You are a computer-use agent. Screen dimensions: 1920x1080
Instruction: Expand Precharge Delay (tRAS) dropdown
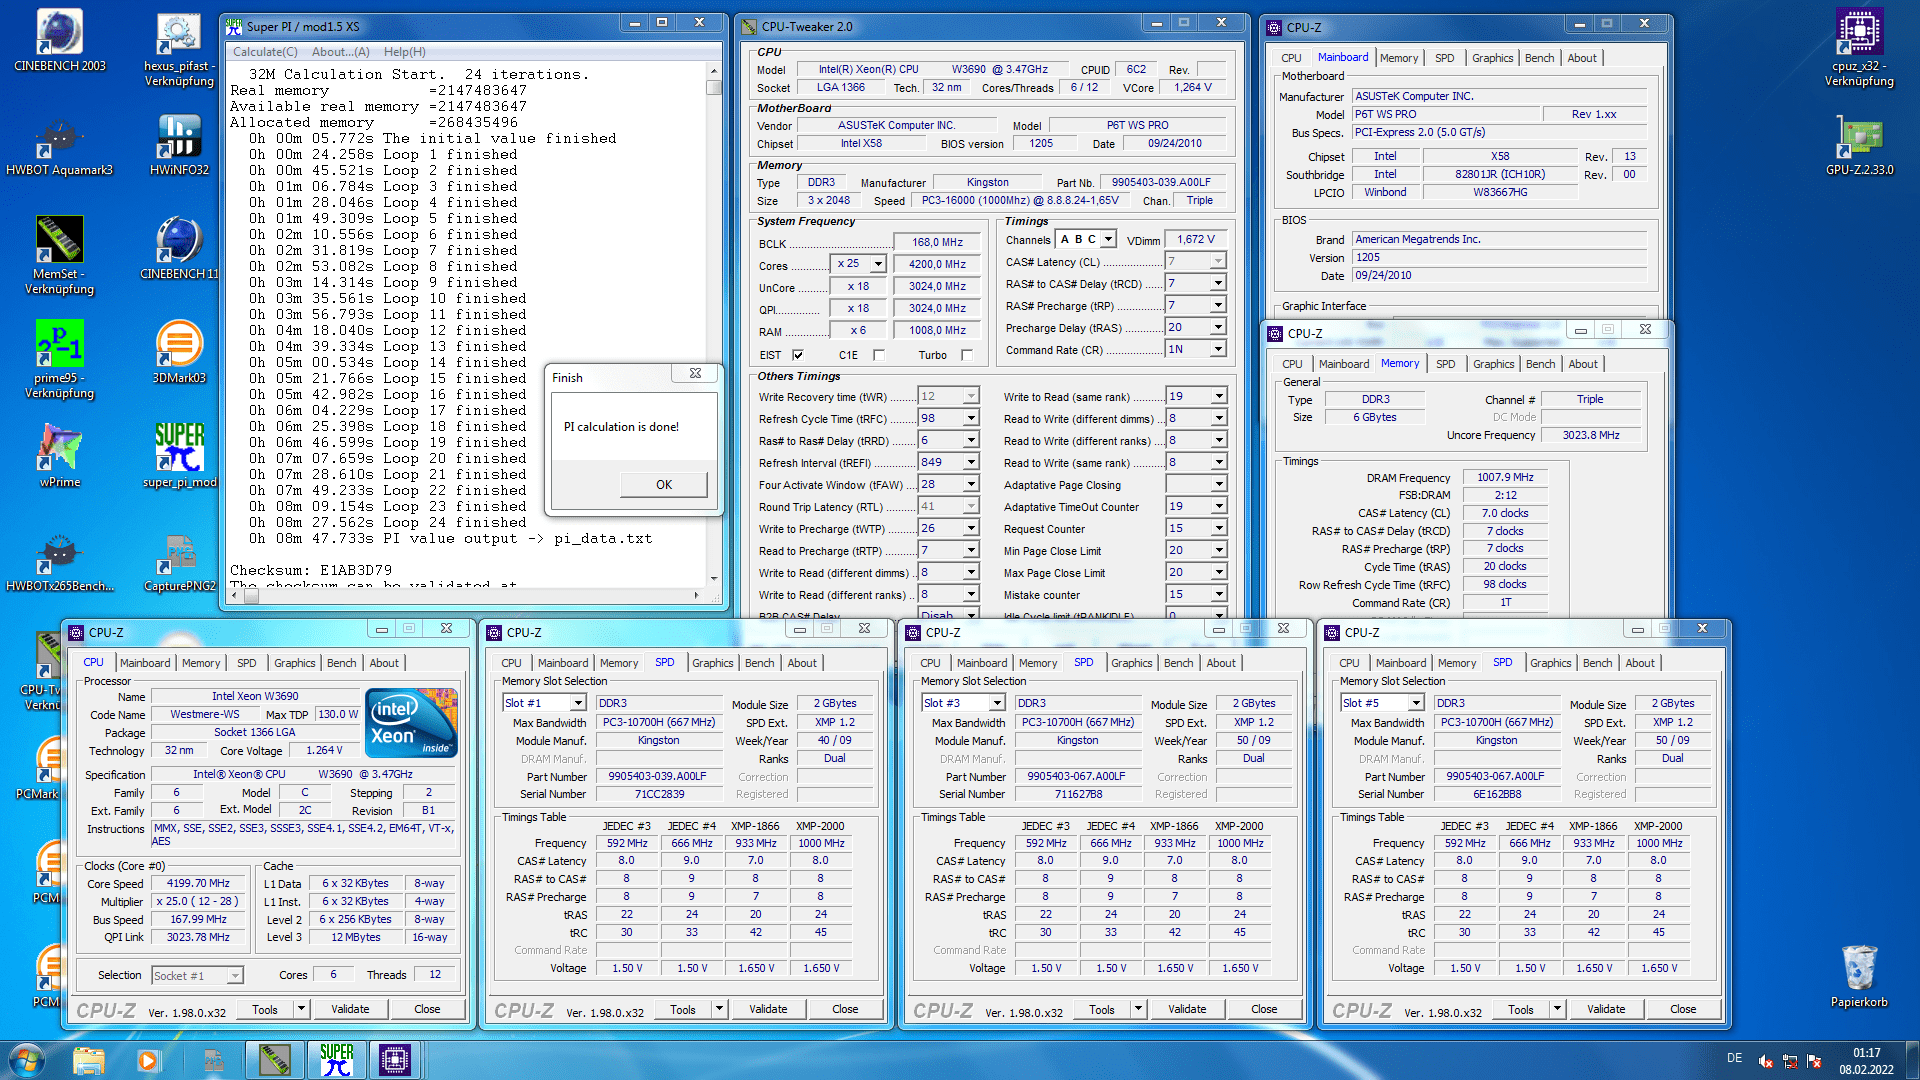click(1218, 328)
